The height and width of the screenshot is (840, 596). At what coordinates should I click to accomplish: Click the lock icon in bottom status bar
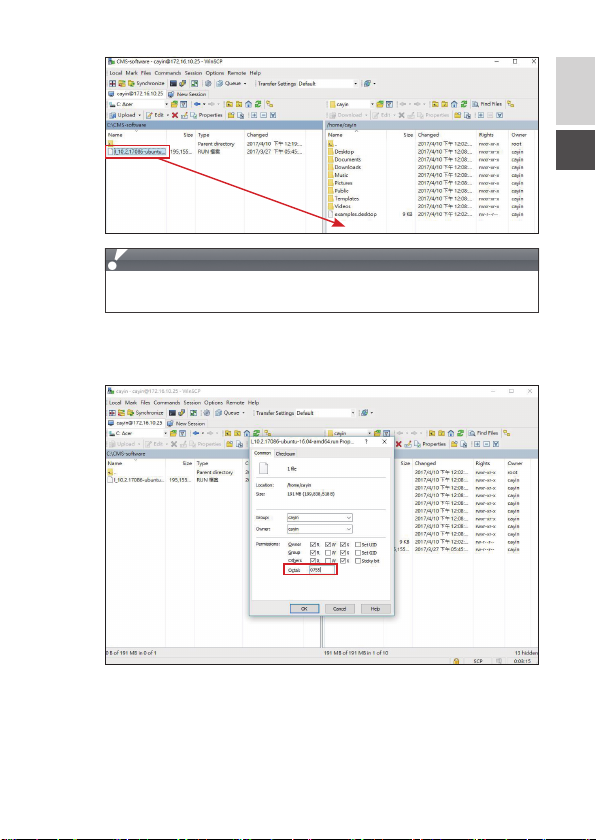456,661
